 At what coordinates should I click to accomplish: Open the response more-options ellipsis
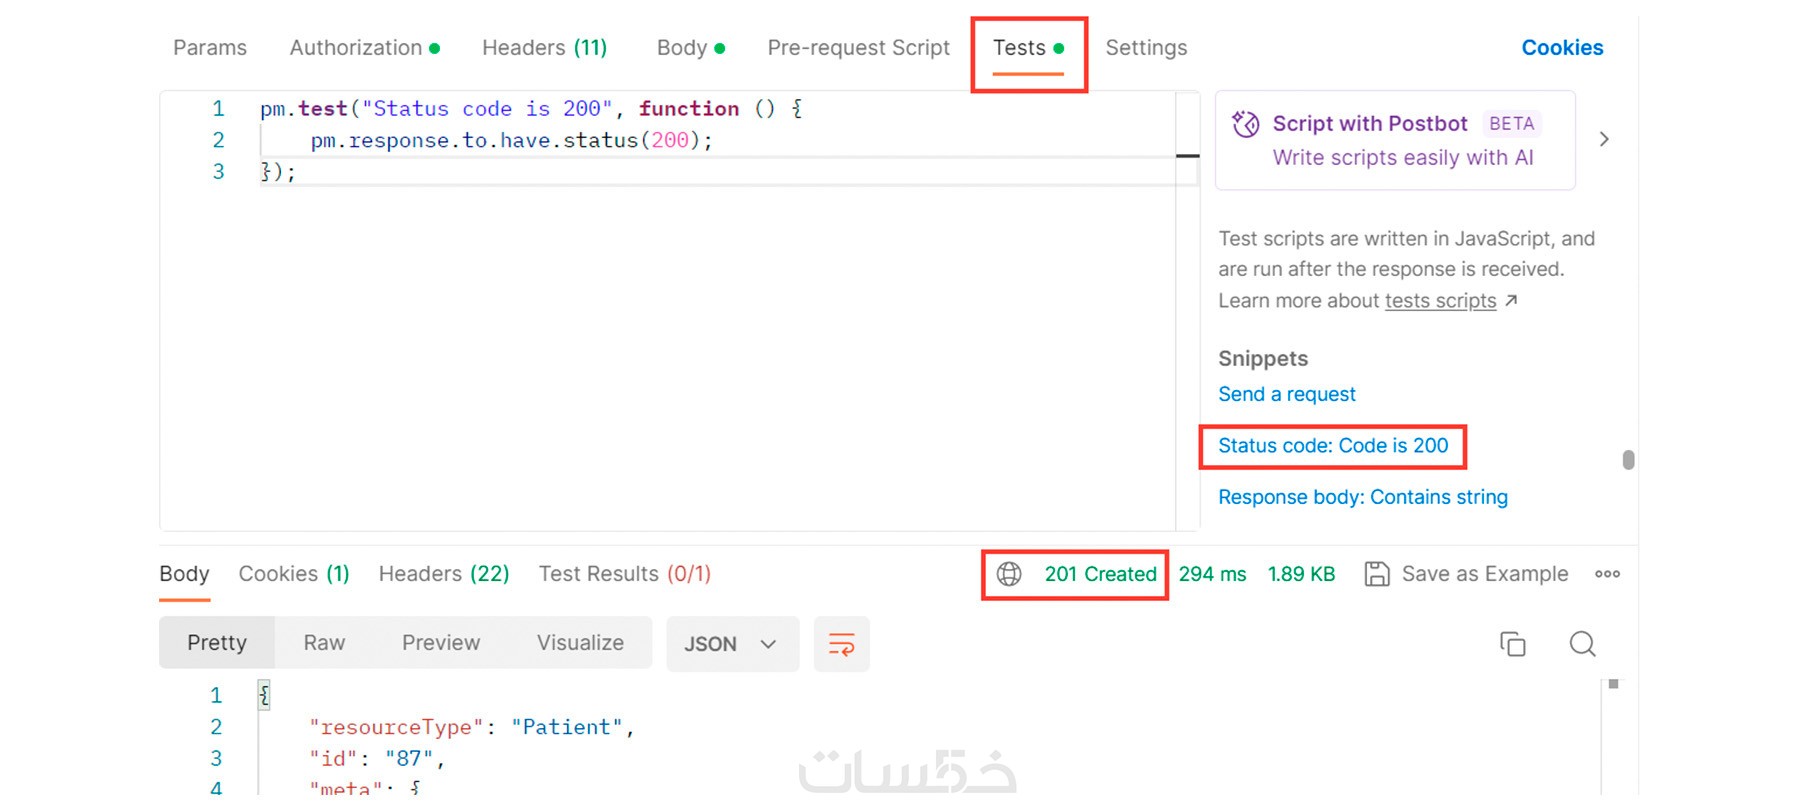pos(1607,574)
